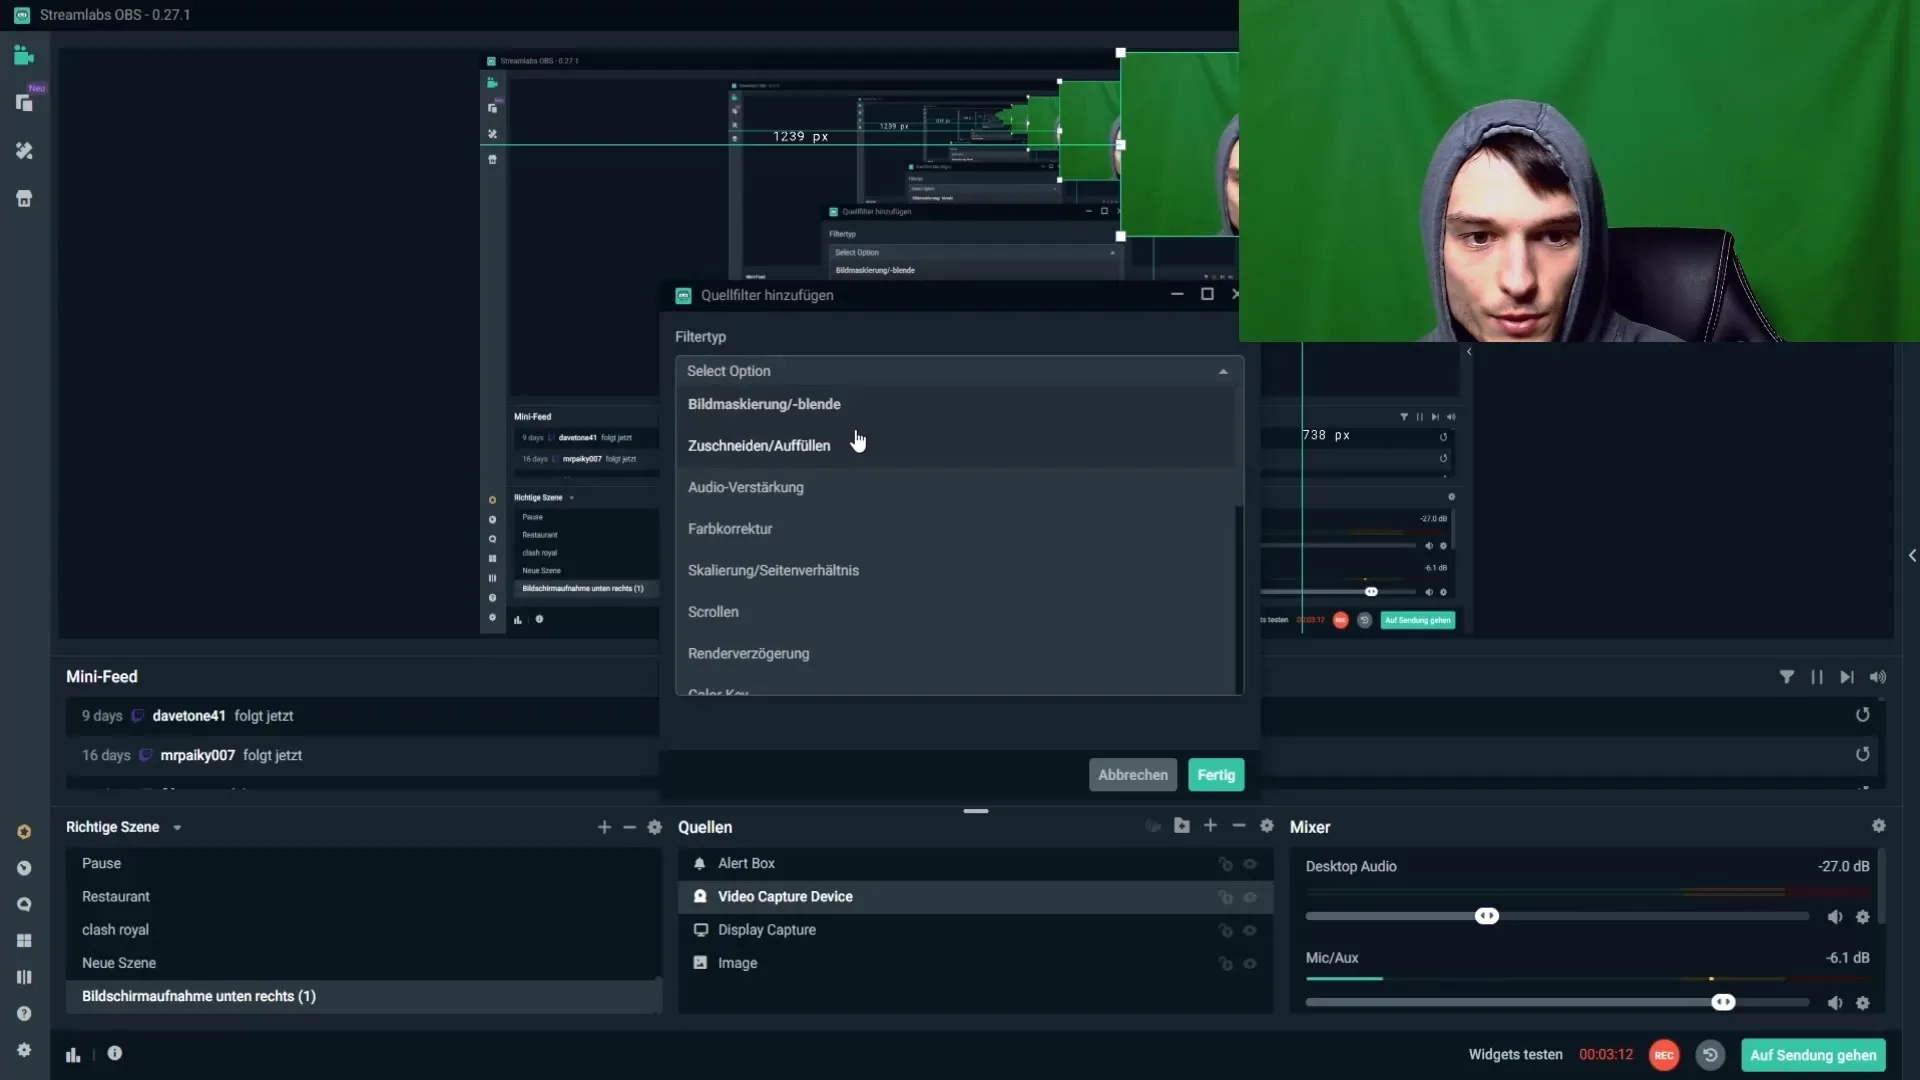Select the clash royal scene

point(363,930)
